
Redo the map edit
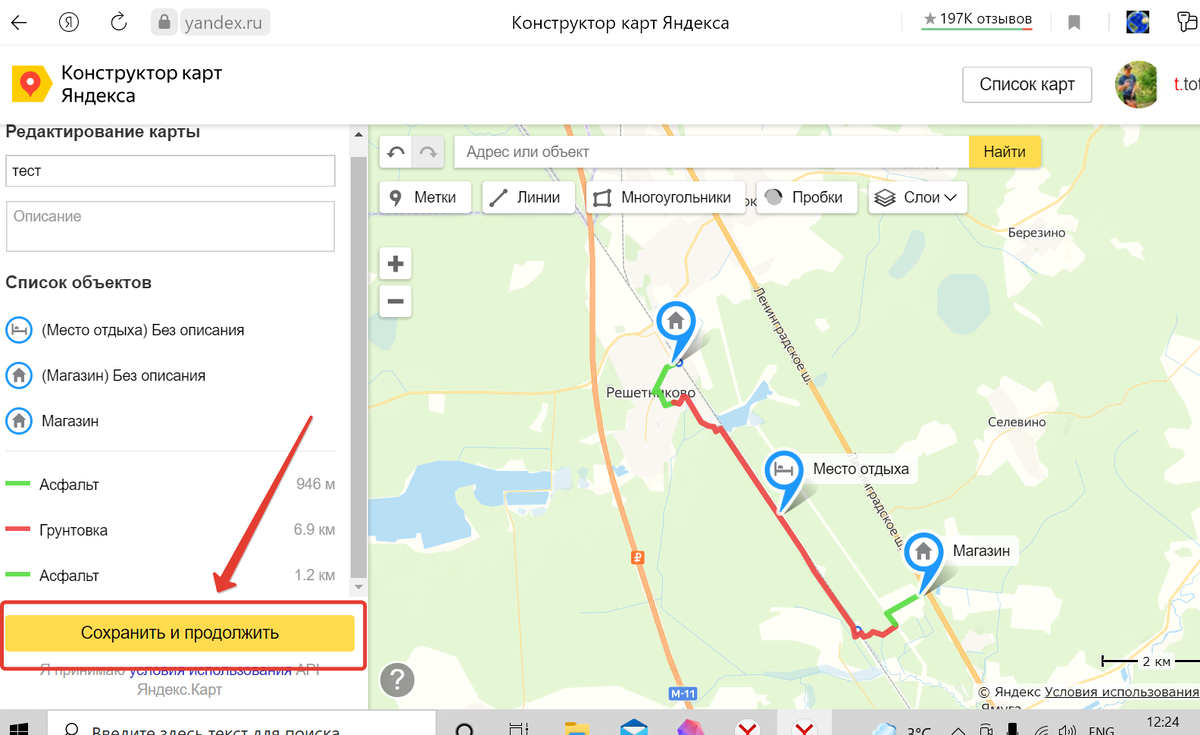coord(428,152)
